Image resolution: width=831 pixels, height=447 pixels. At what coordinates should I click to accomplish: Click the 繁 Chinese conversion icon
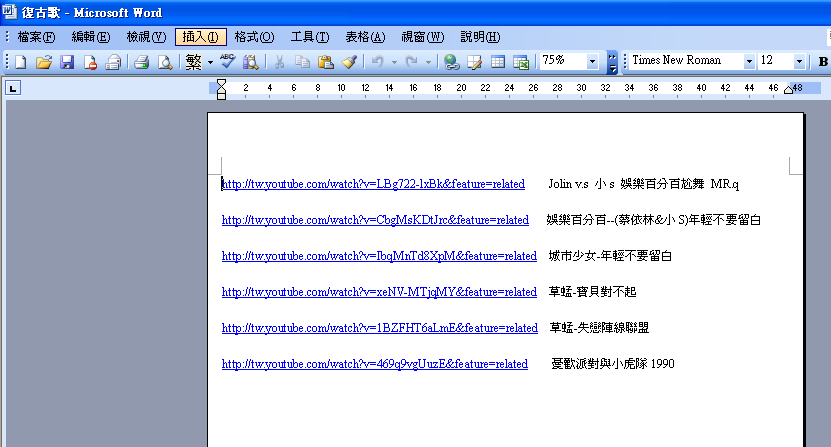pyautogui.click(x=193, y=62)
